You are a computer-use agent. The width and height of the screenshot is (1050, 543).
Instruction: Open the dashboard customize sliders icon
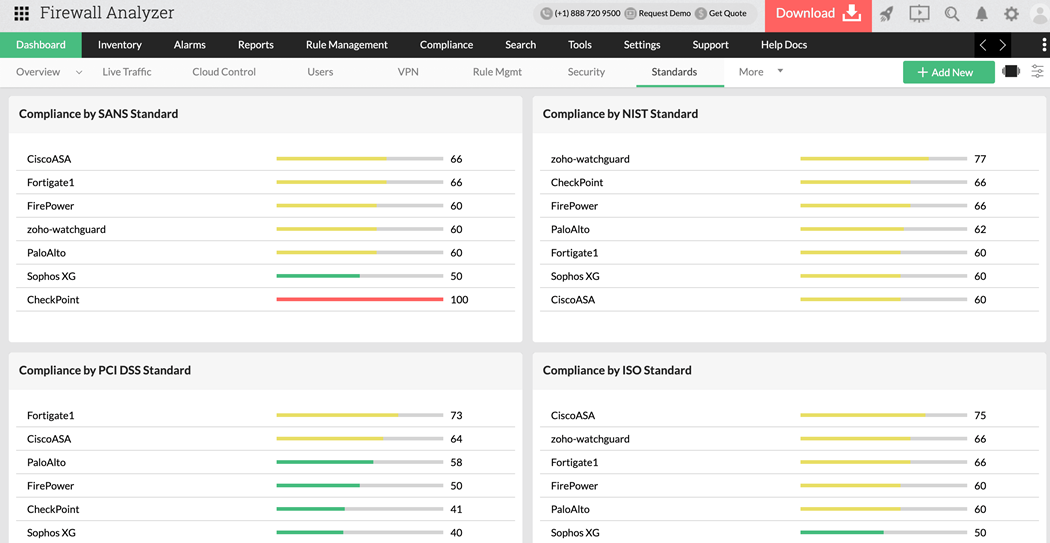(x=1038, y=72)
